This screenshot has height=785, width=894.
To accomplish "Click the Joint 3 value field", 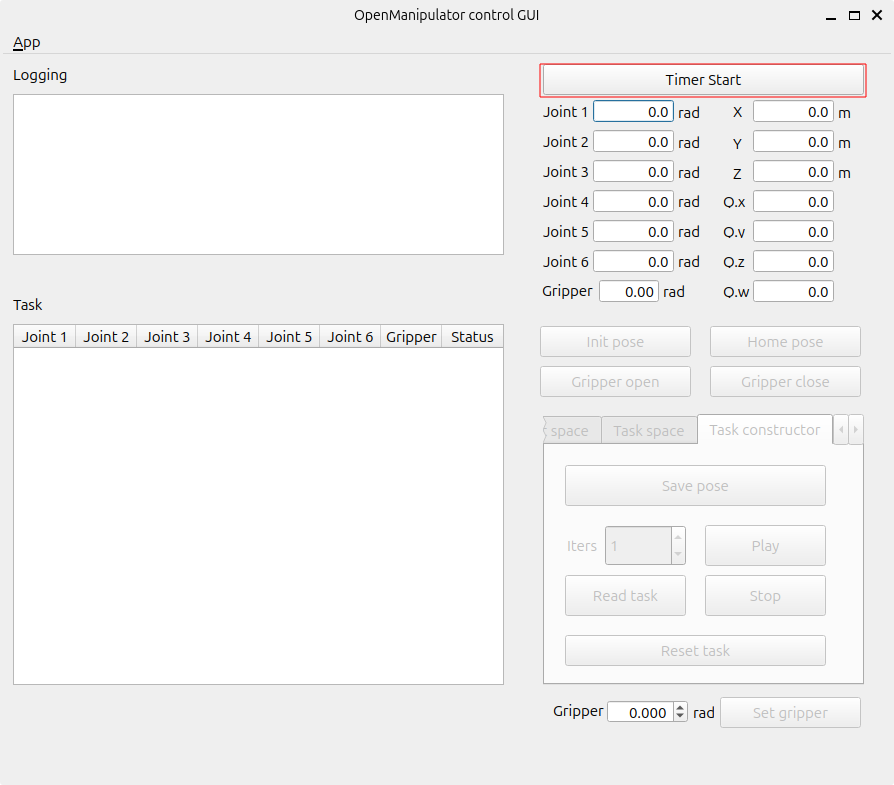I will pos(633,172).
